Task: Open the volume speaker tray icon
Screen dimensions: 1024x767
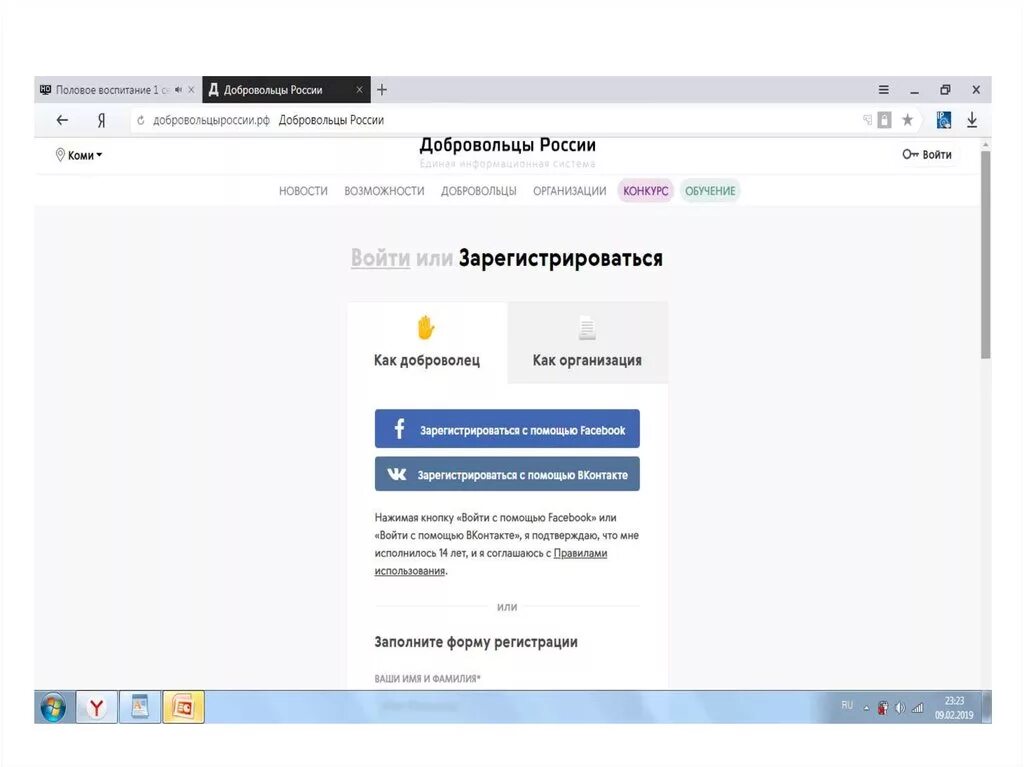Action: [x=900, y=708]
